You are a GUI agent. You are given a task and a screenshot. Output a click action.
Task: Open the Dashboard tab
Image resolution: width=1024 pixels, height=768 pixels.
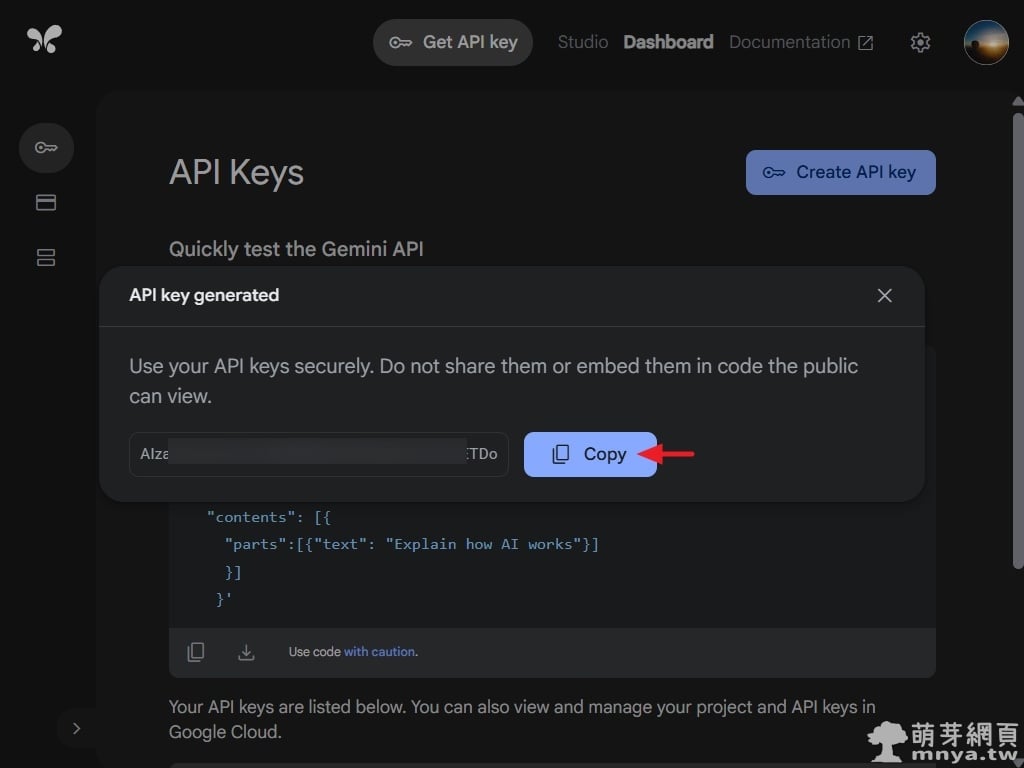point(668,42)
